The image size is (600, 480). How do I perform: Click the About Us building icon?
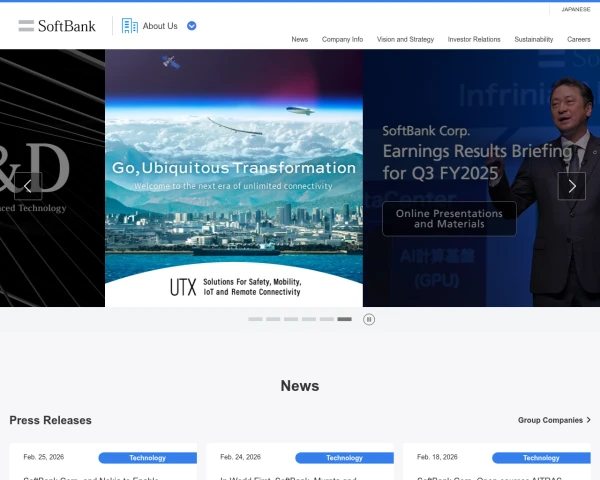(130, 26)
